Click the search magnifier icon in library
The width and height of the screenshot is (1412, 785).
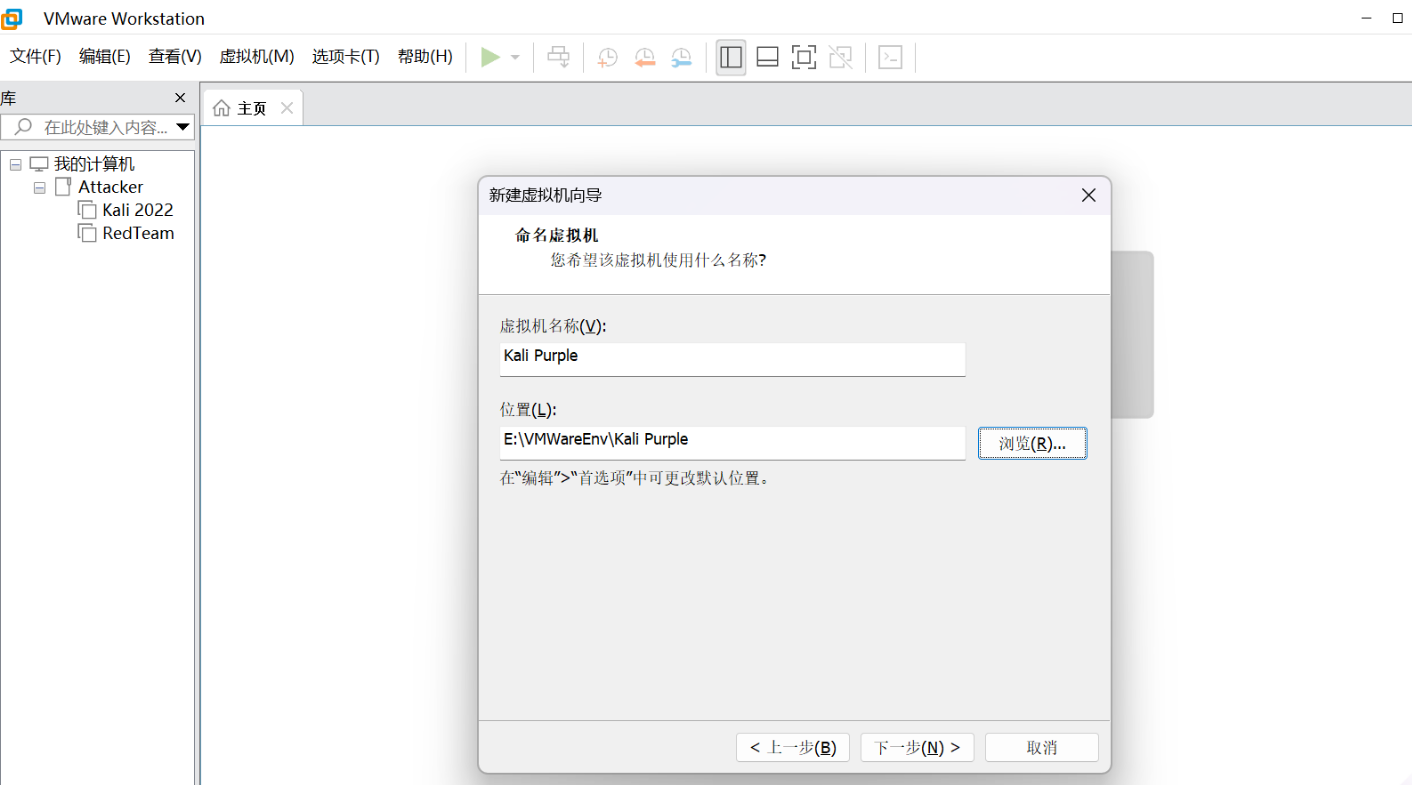tap(23, 127)
